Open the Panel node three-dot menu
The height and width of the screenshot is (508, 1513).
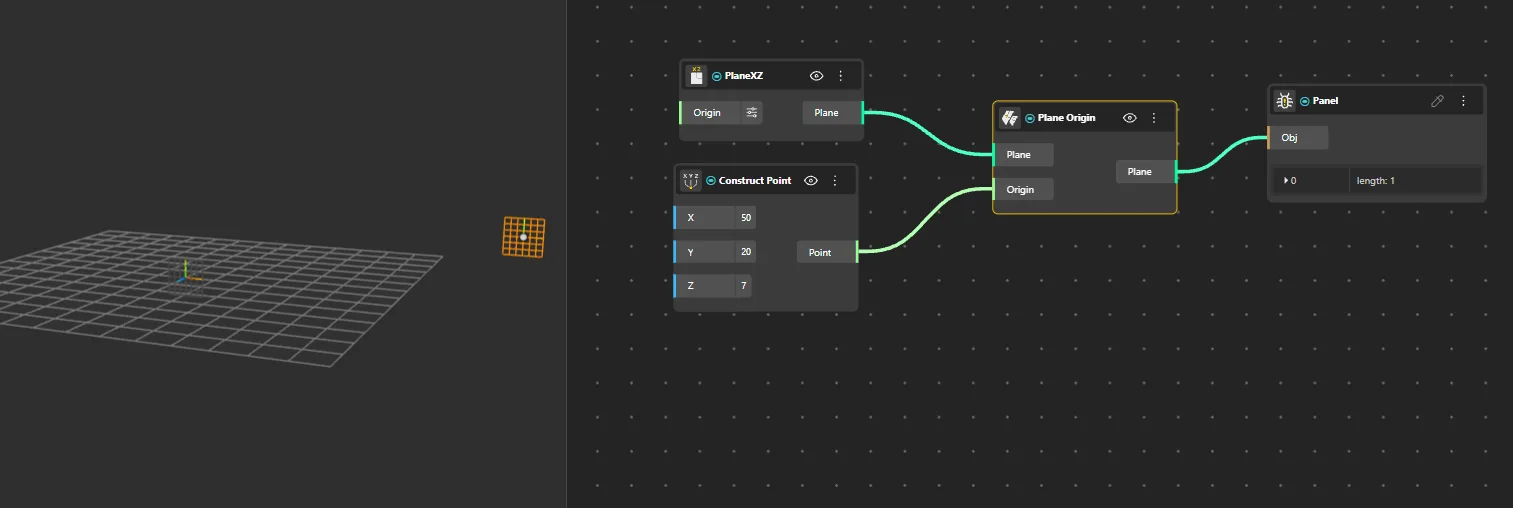(1463, 101)
